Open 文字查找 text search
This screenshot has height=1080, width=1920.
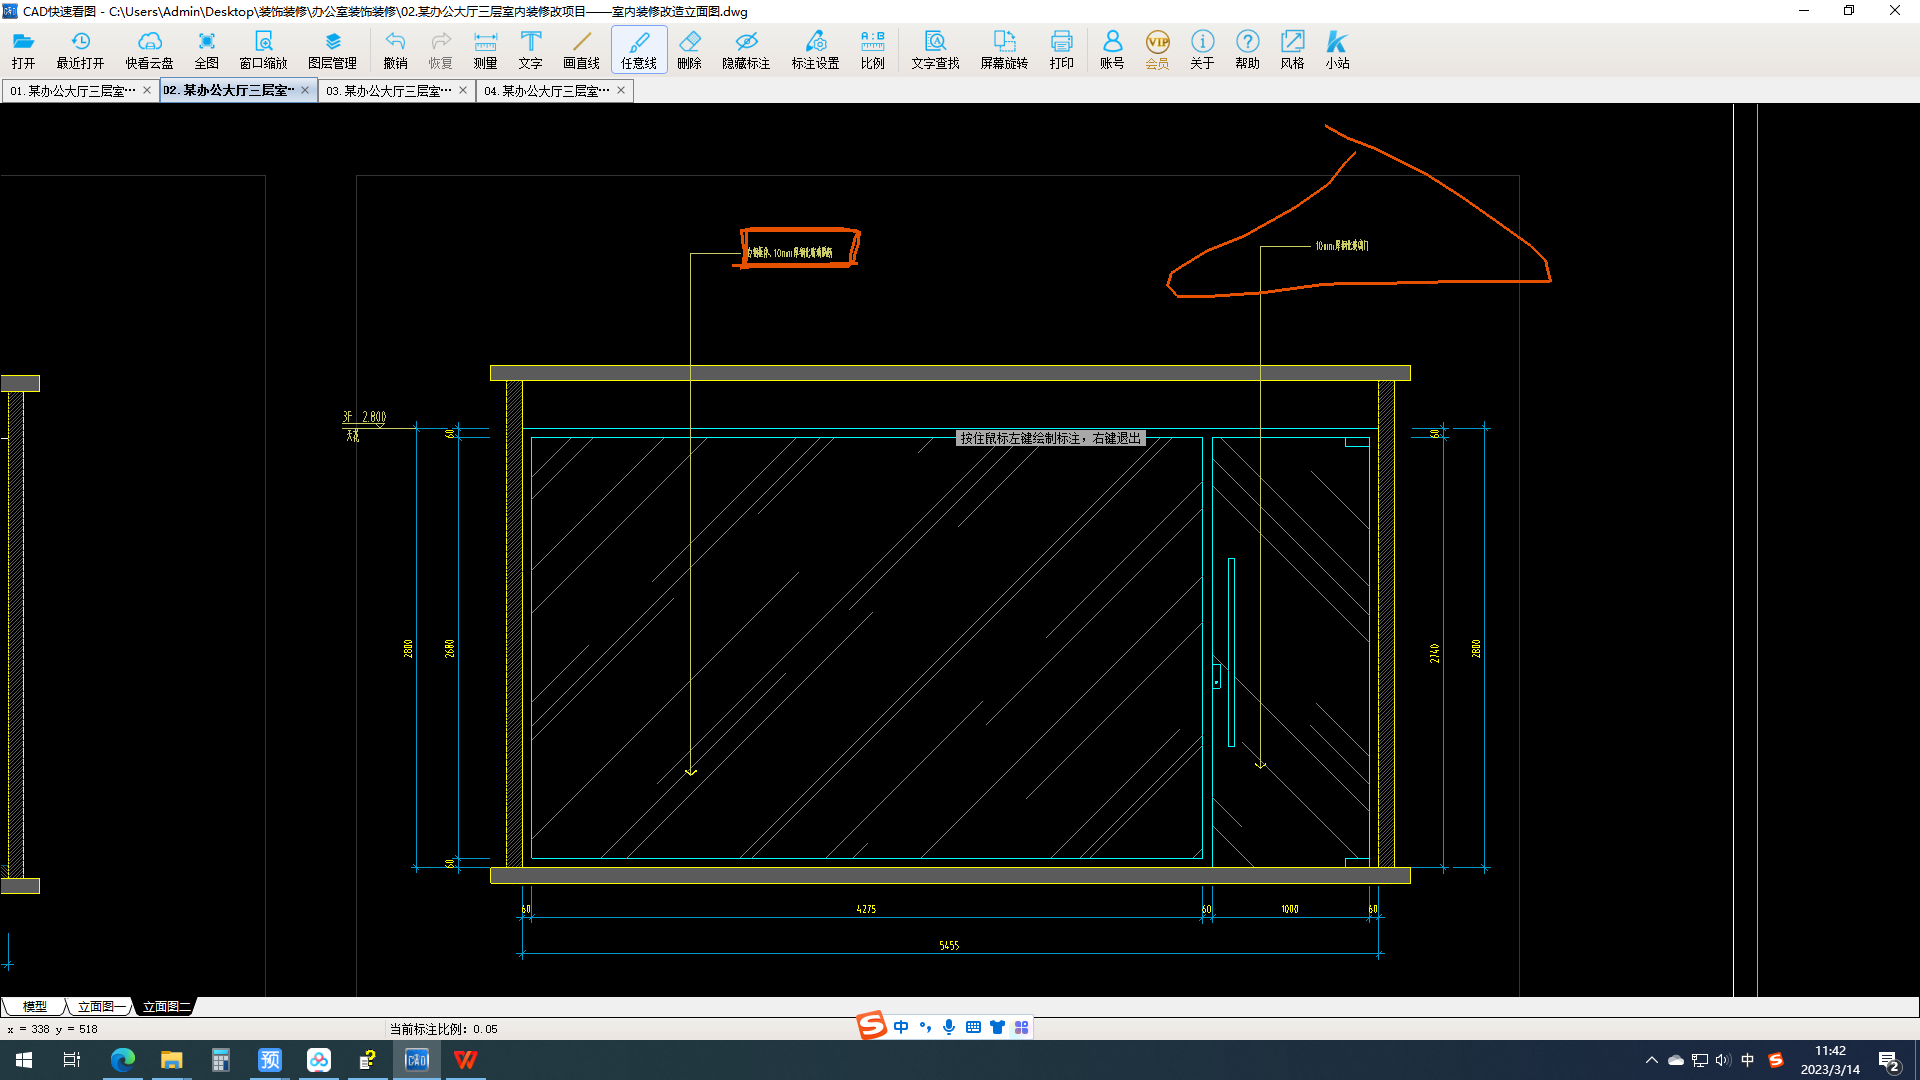coord(935,50)
